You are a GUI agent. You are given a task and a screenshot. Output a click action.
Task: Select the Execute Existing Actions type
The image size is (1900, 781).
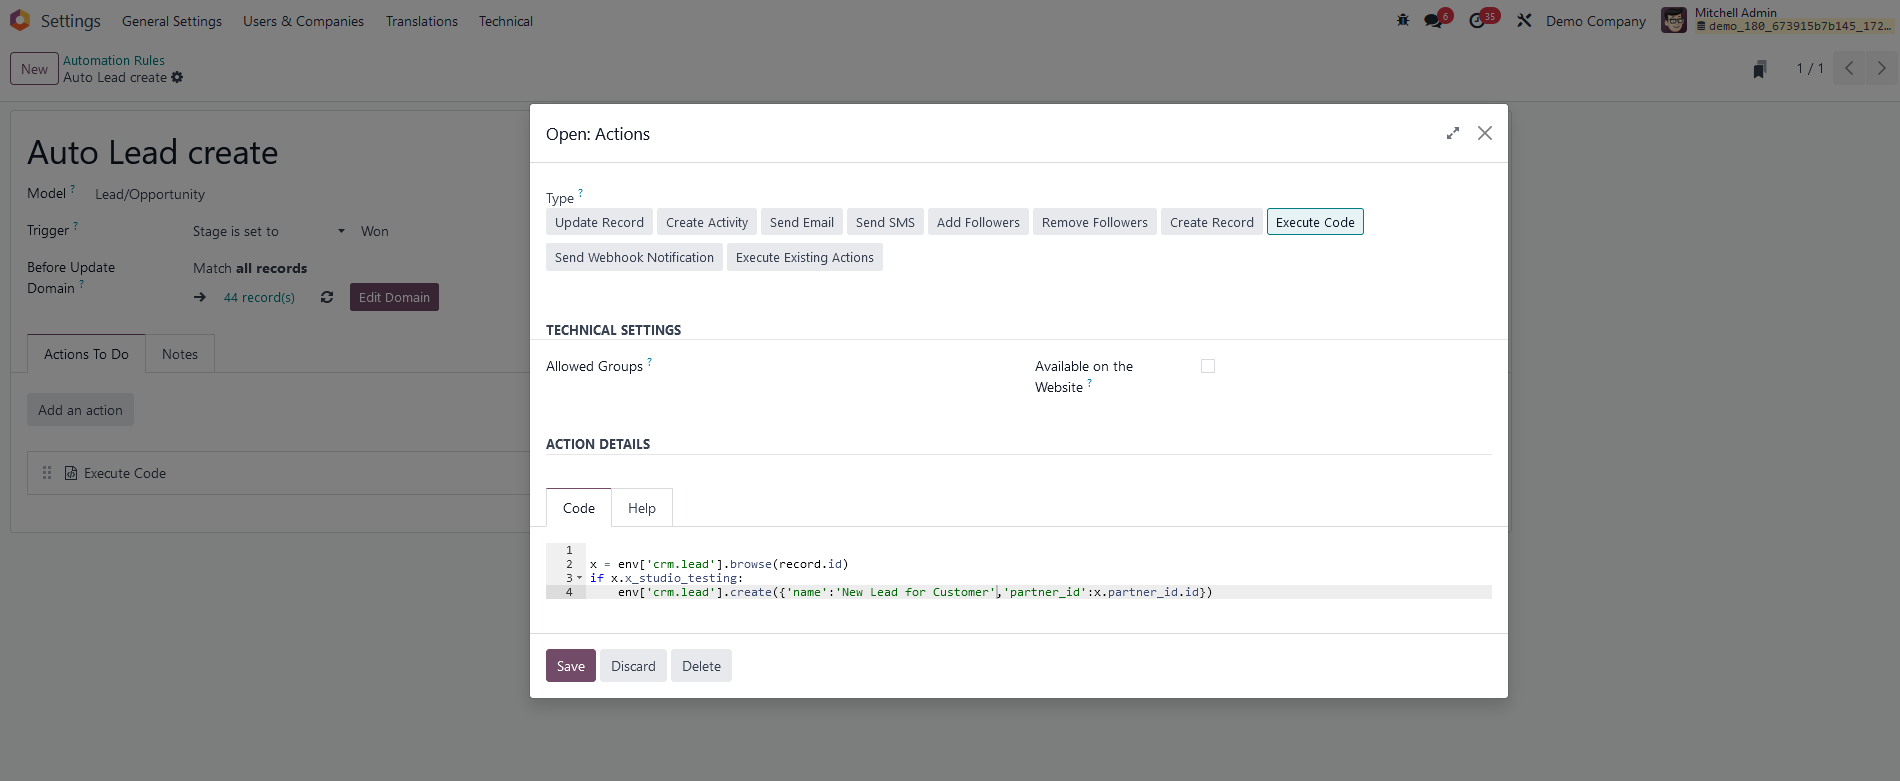(805, 257)
